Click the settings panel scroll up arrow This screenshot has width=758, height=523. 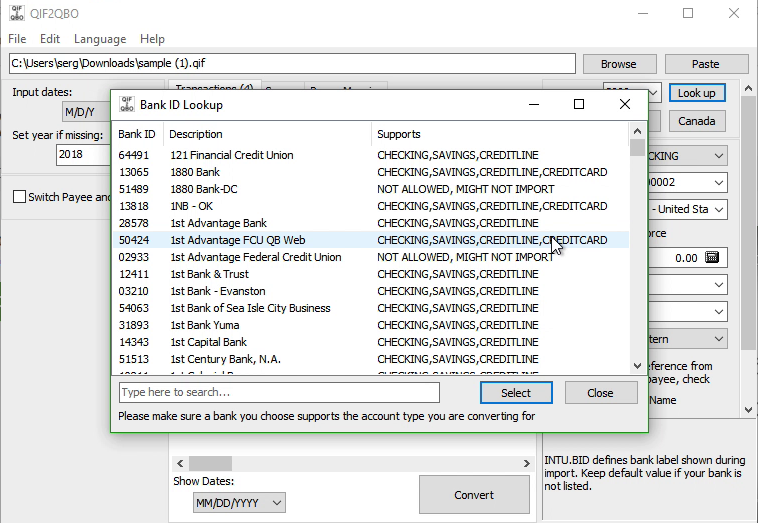coord(748,88)
